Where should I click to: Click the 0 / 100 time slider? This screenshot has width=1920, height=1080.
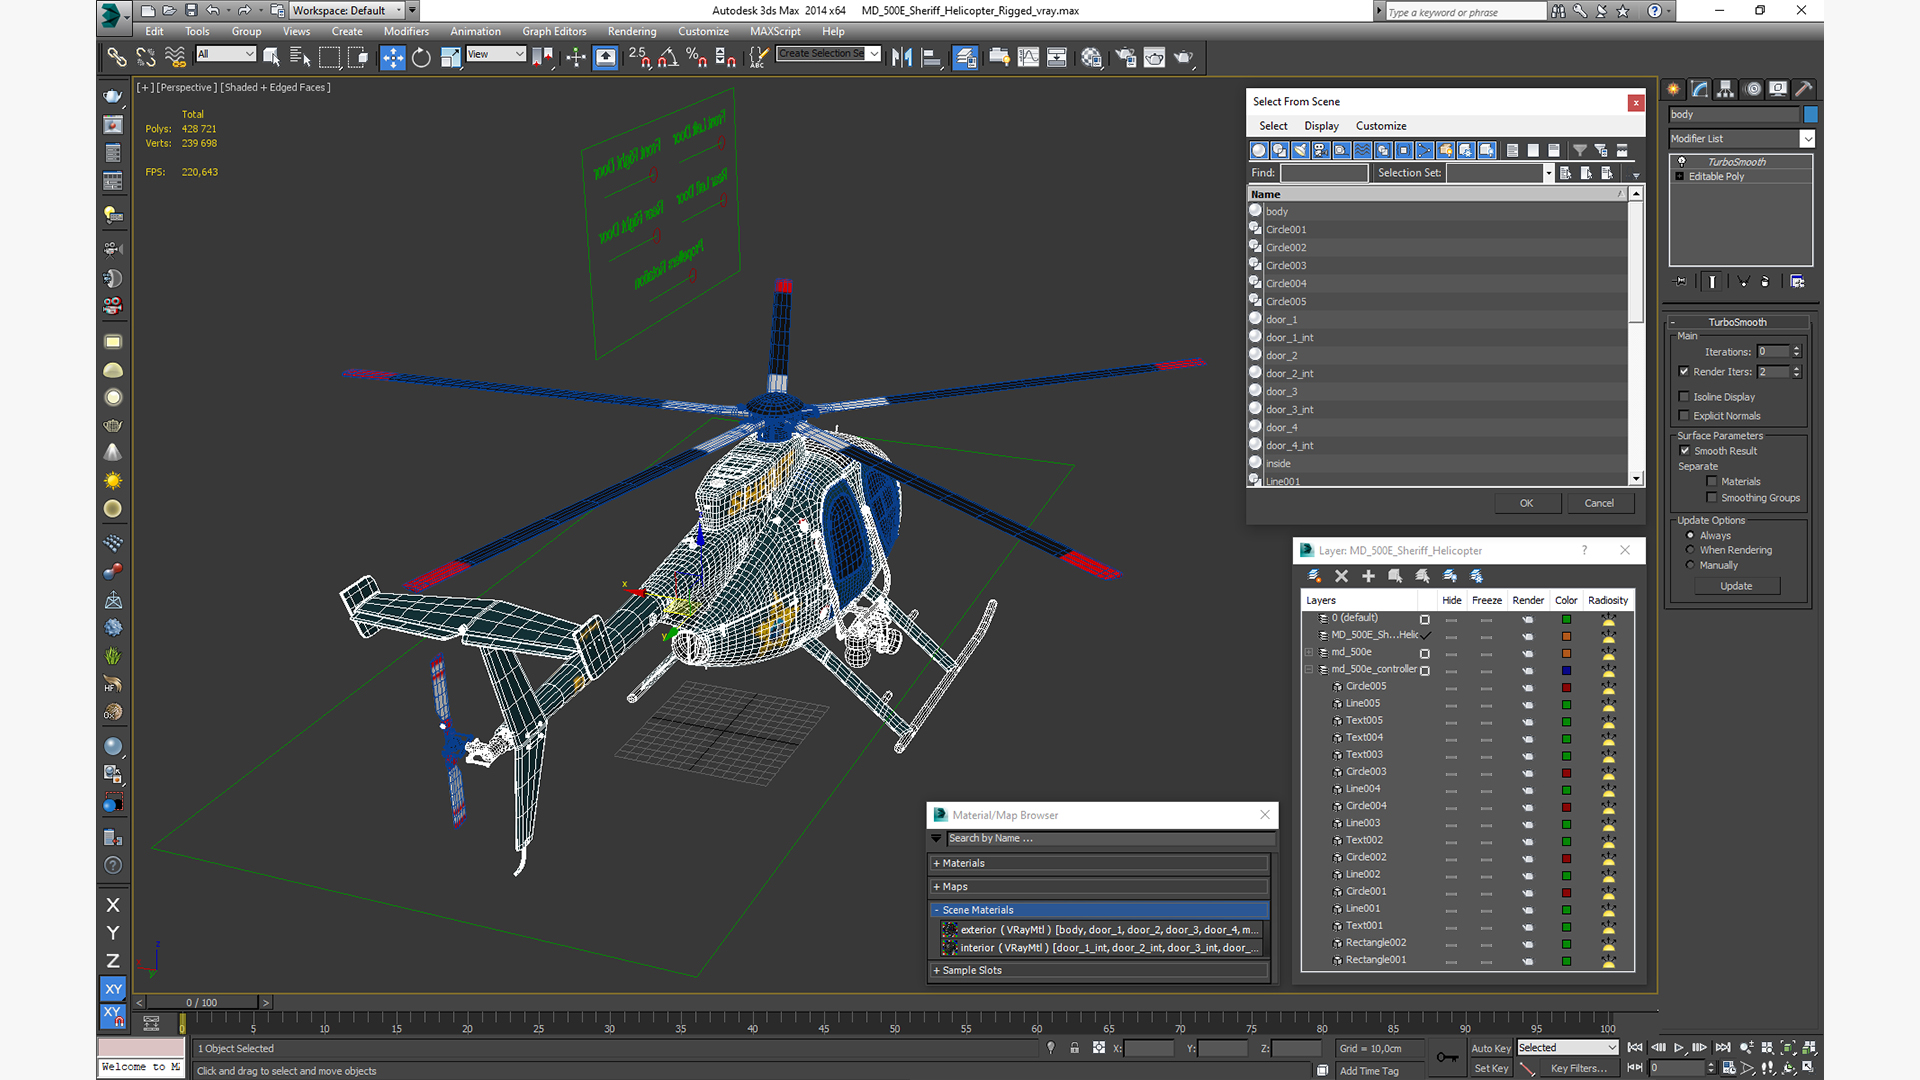point(203,1003)
